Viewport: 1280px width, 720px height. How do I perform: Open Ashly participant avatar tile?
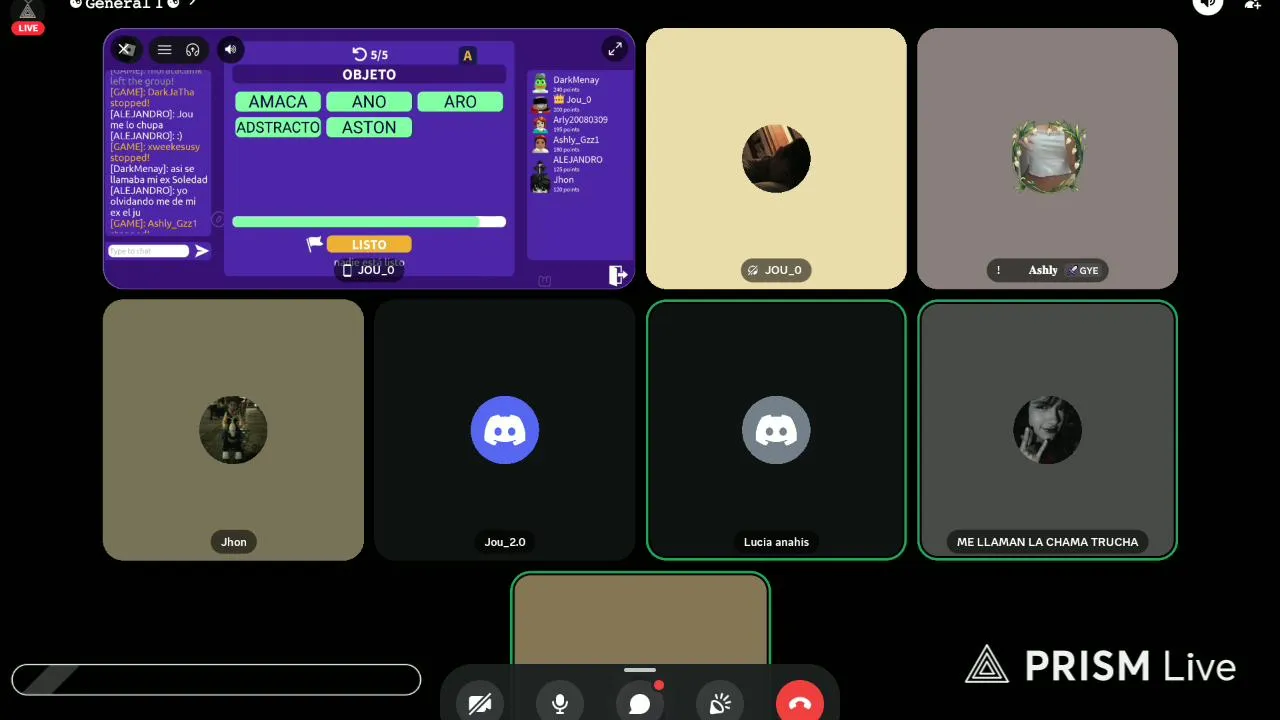tap(1048, 158)
